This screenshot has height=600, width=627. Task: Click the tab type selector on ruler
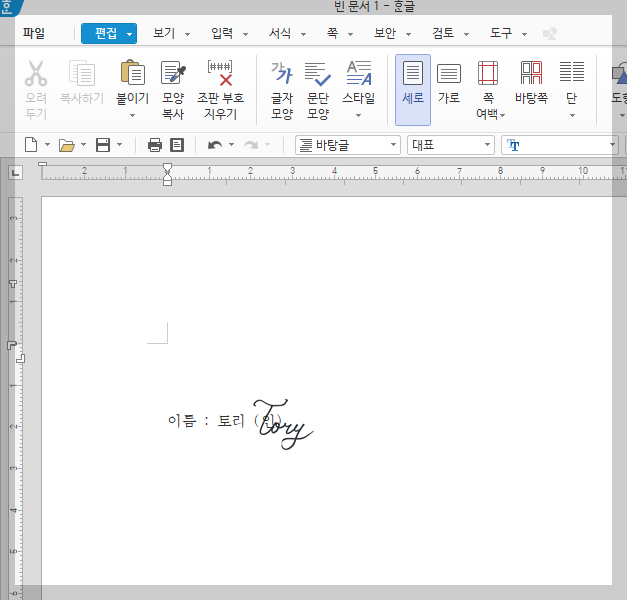tap(15, 173)
